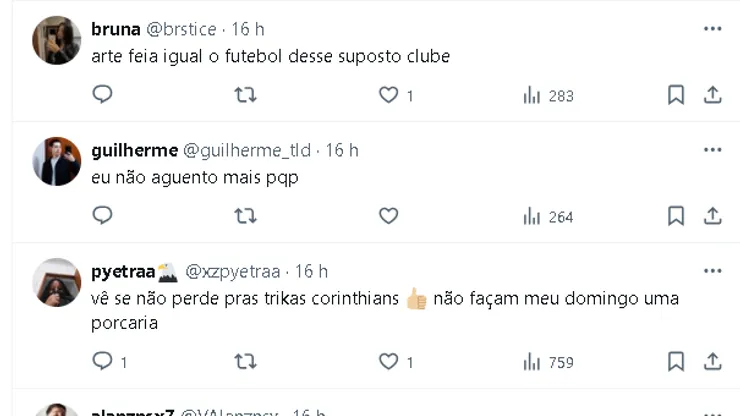Reply to guilherme's tweet
This screenshot has height=416, width=740.
pos(103,215)
